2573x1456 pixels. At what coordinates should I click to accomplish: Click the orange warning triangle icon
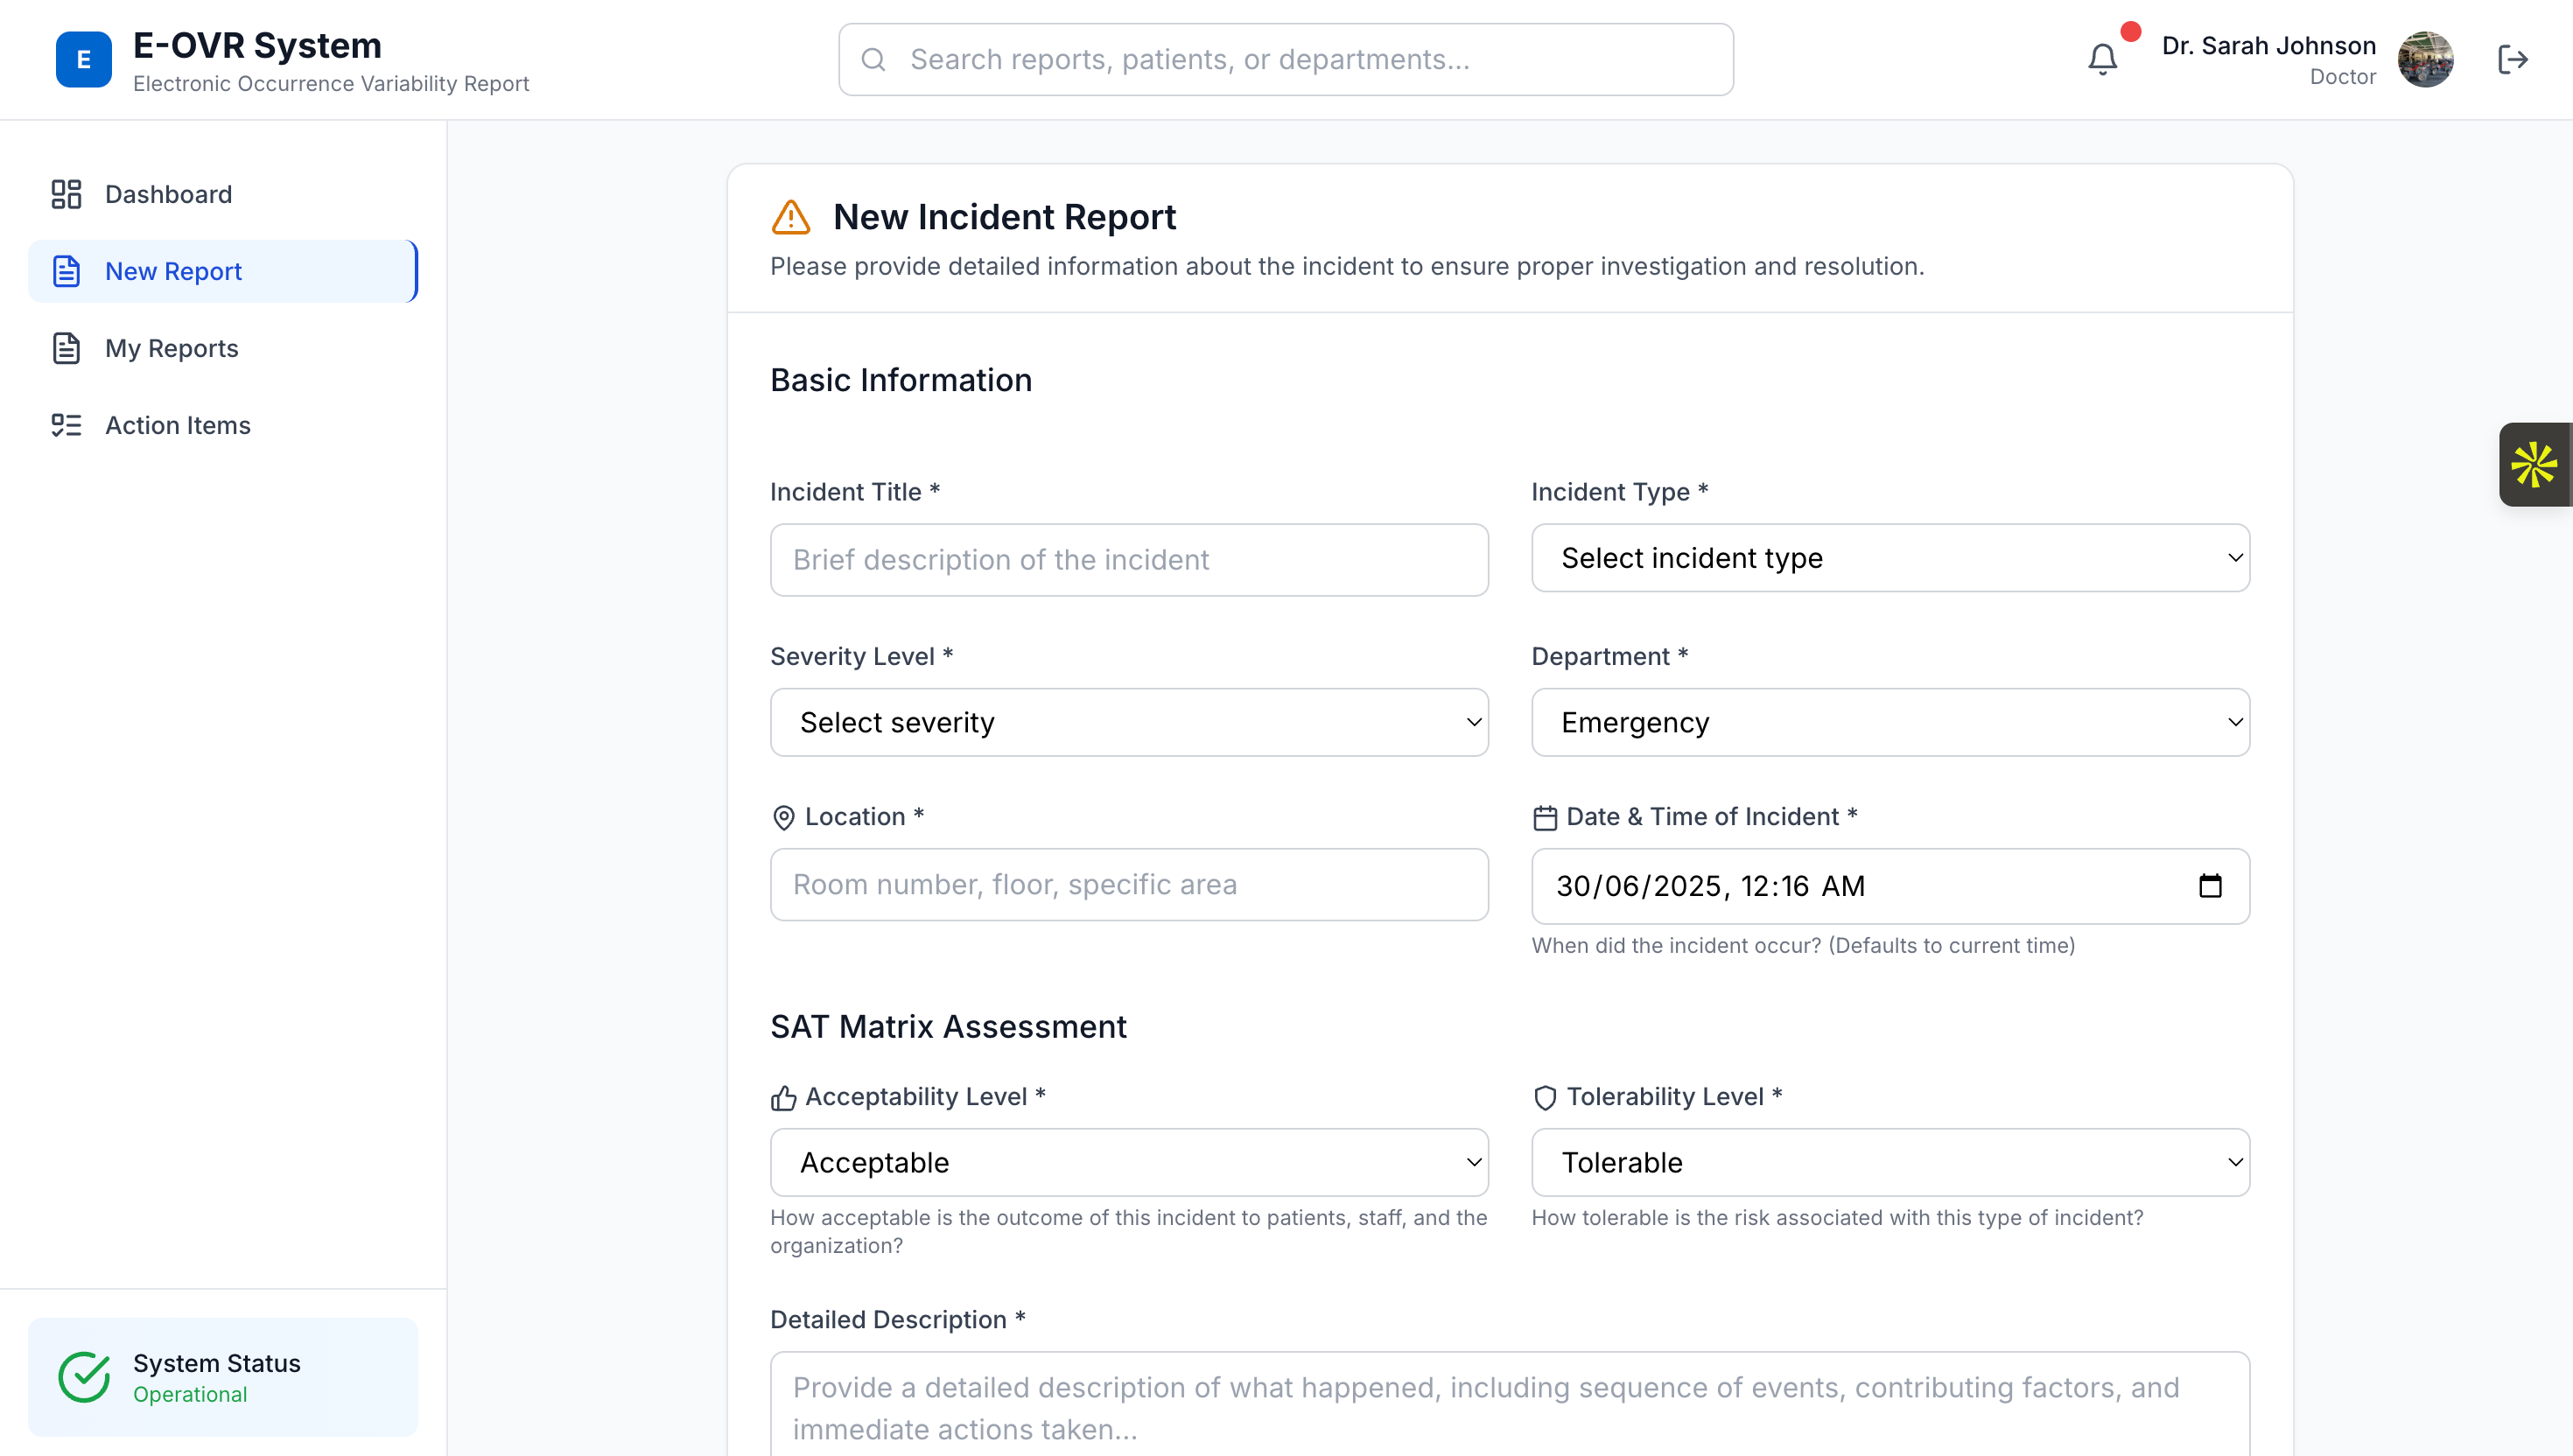tap(791, 217)
